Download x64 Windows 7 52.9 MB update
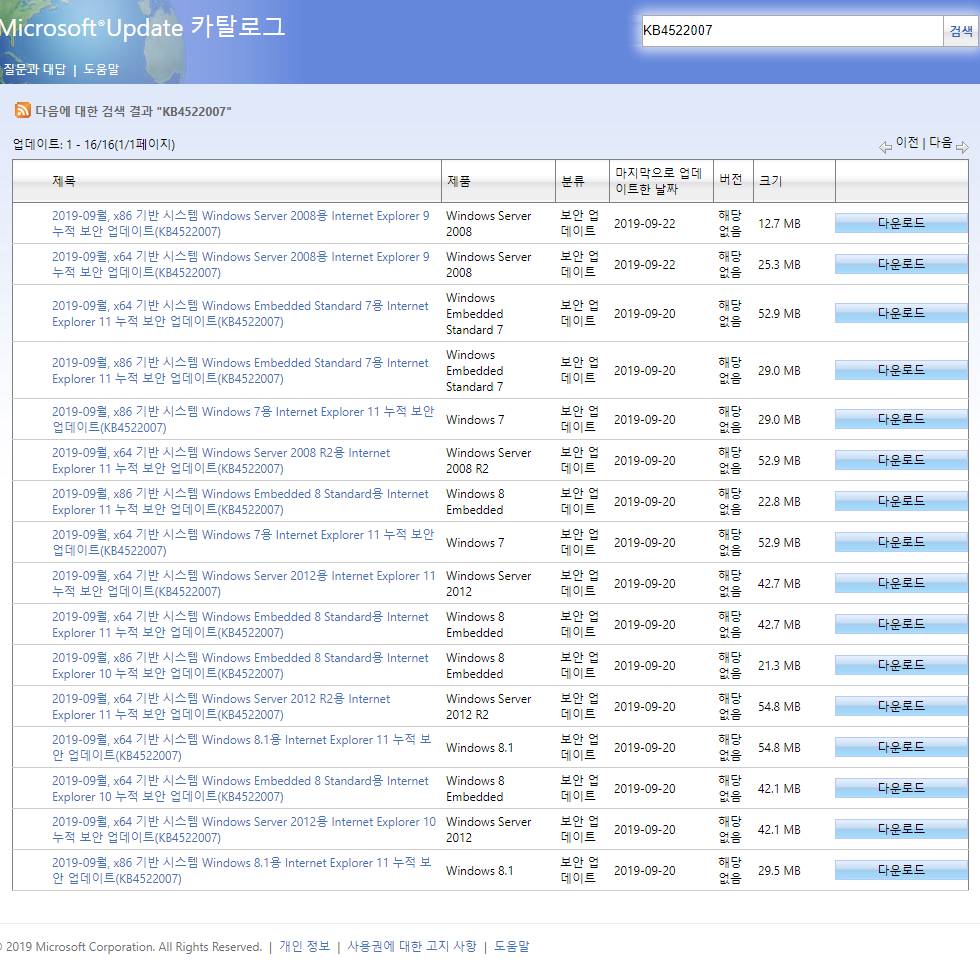Screen dimensions: 980x966 (901, 542)
